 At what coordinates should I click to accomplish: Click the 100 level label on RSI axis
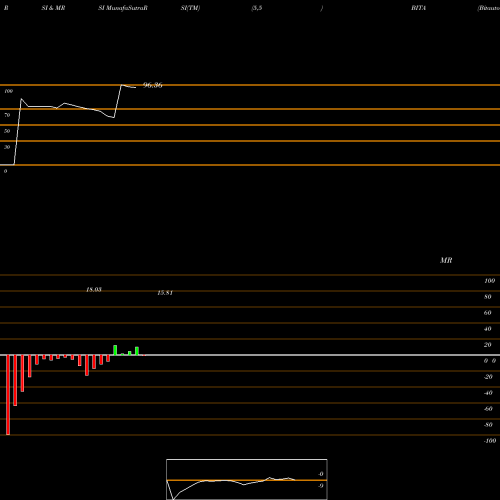tap(9, 91)
